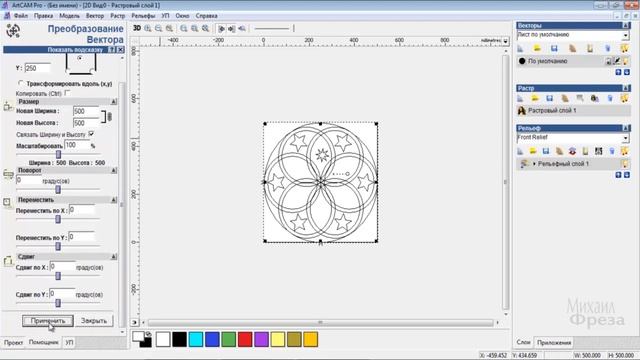Move relief layer up arrow
This screenshot has height=360, width=640.
coord(618,175)
